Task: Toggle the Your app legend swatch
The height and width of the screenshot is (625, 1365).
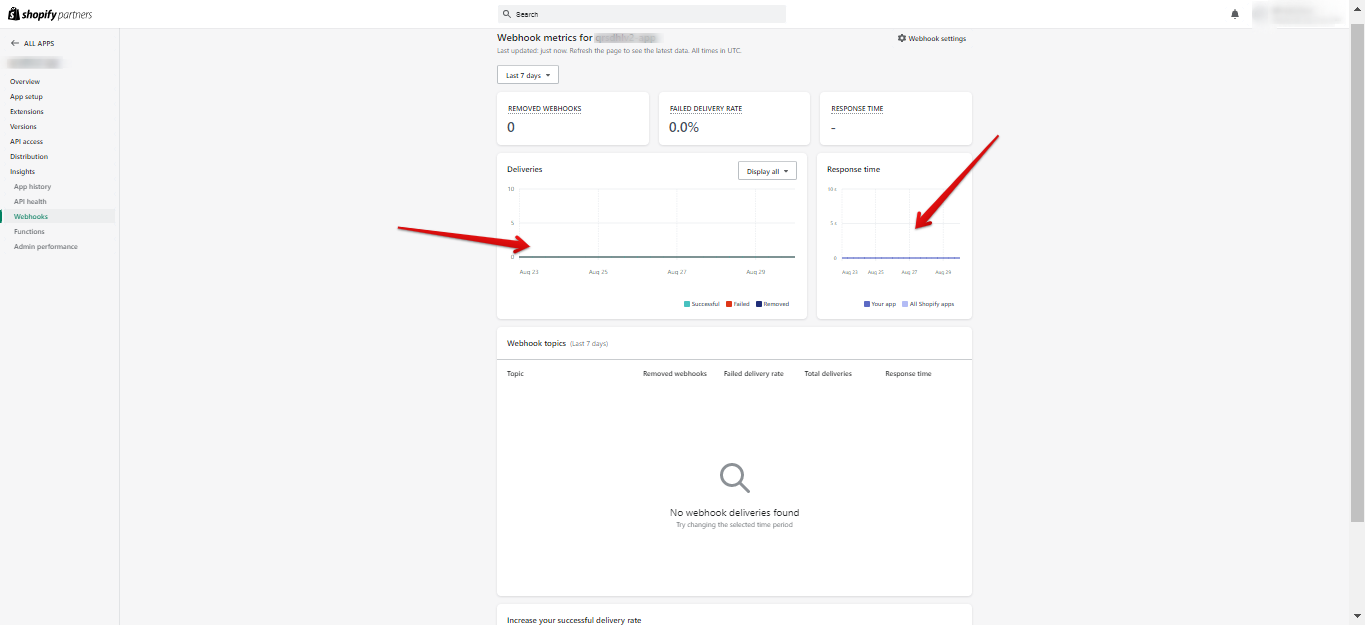Action: pos(867,304)
